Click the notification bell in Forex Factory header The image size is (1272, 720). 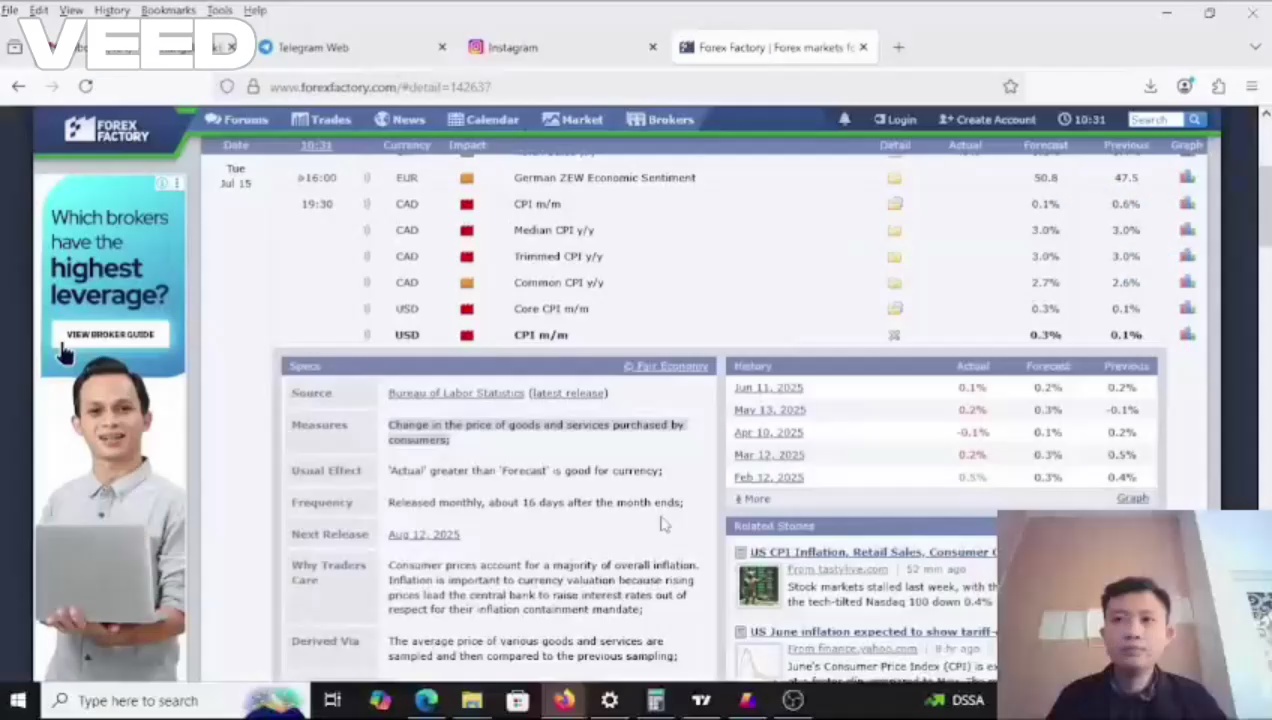coord(844,119)
